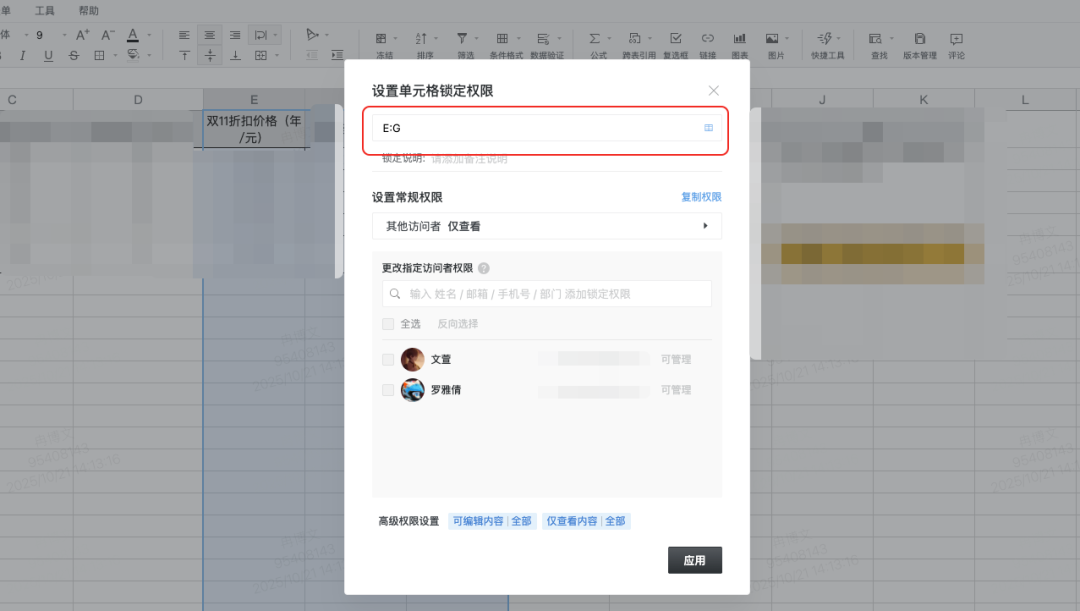The height and width of the screenshot is (611, 1080).
Task: Click the 复制权限 link
Action: pos(701,197)
